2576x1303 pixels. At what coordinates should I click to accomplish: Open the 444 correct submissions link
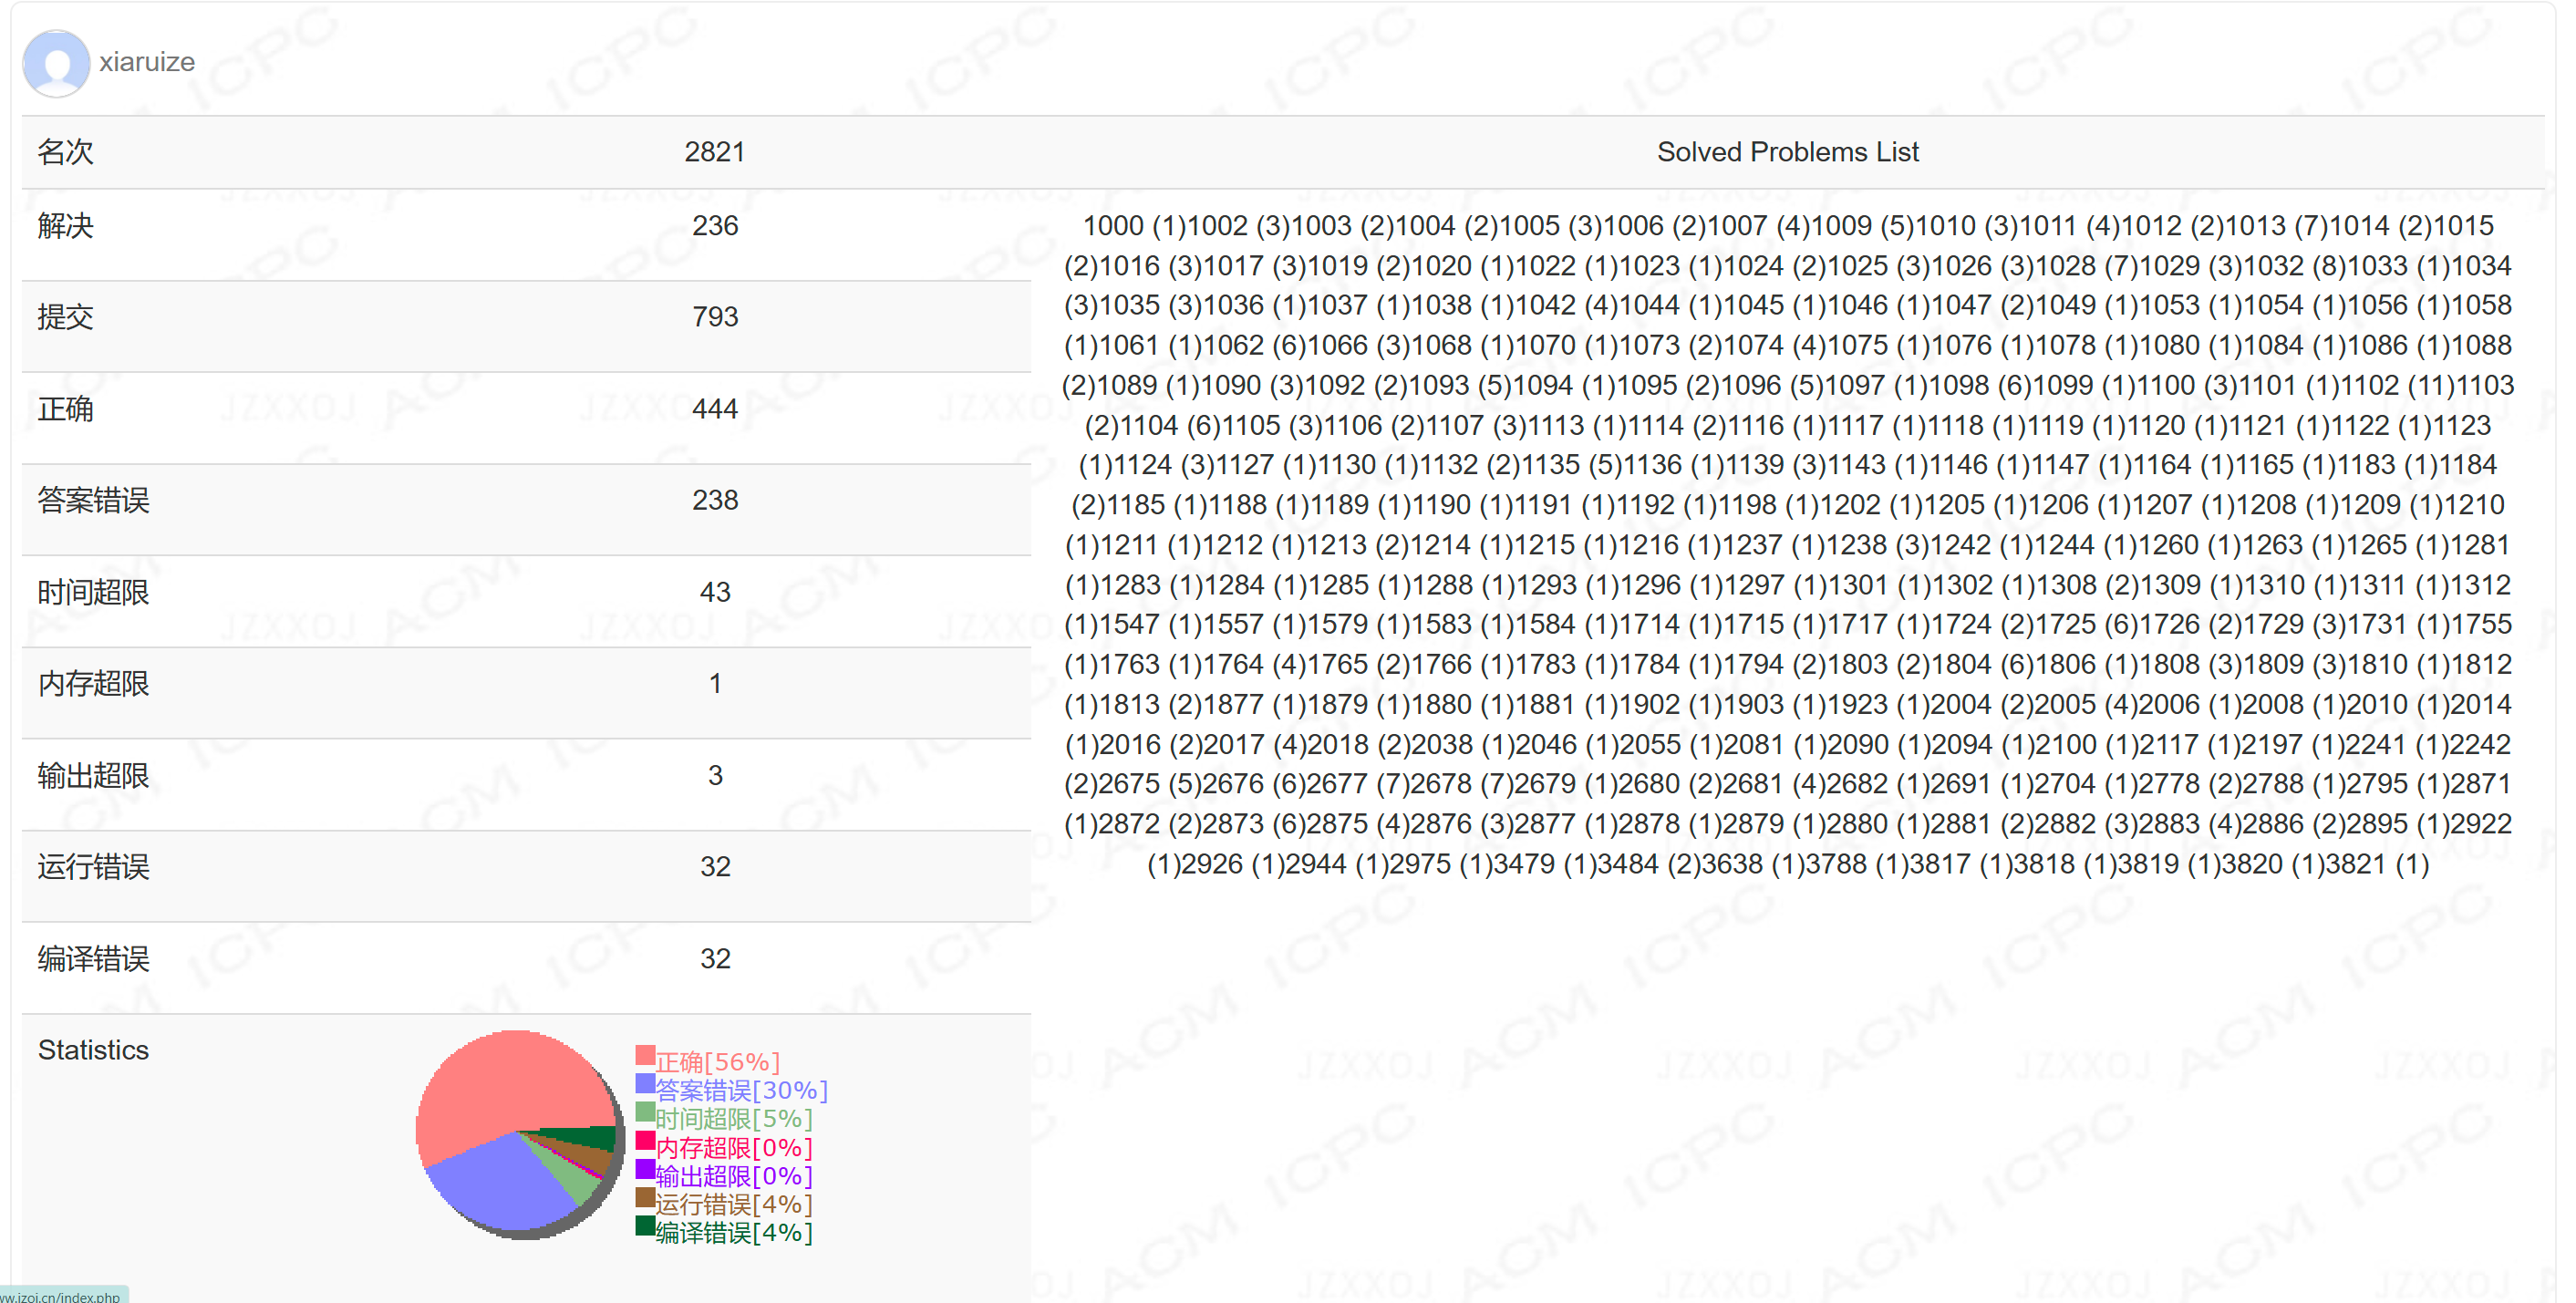pos(714,409)
